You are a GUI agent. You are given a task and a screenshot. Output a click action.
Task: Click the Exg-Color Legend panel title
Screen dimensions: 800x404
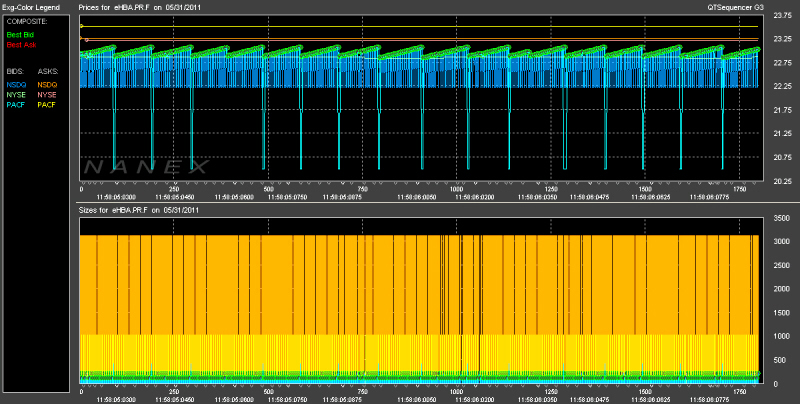tap(31, 8)
